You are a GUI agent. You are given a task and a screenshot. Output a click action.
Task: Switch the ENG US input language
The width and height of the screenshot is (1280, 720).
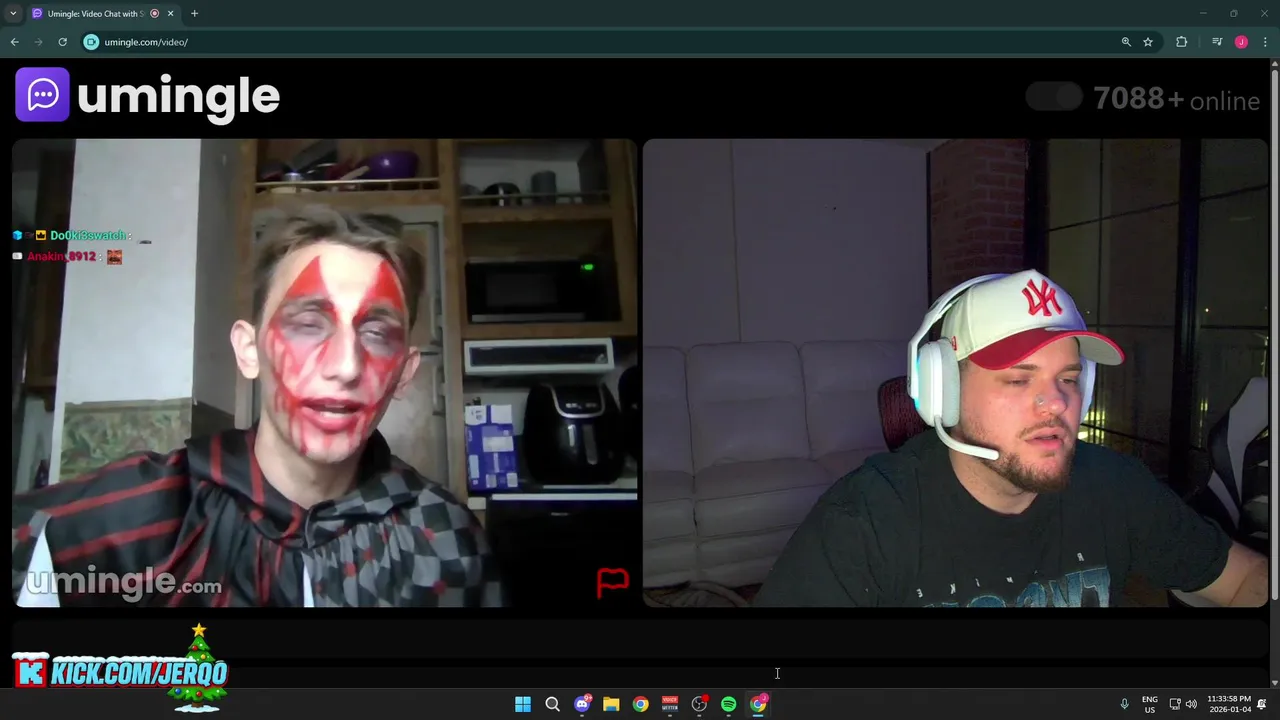[x=1150, y=704]
